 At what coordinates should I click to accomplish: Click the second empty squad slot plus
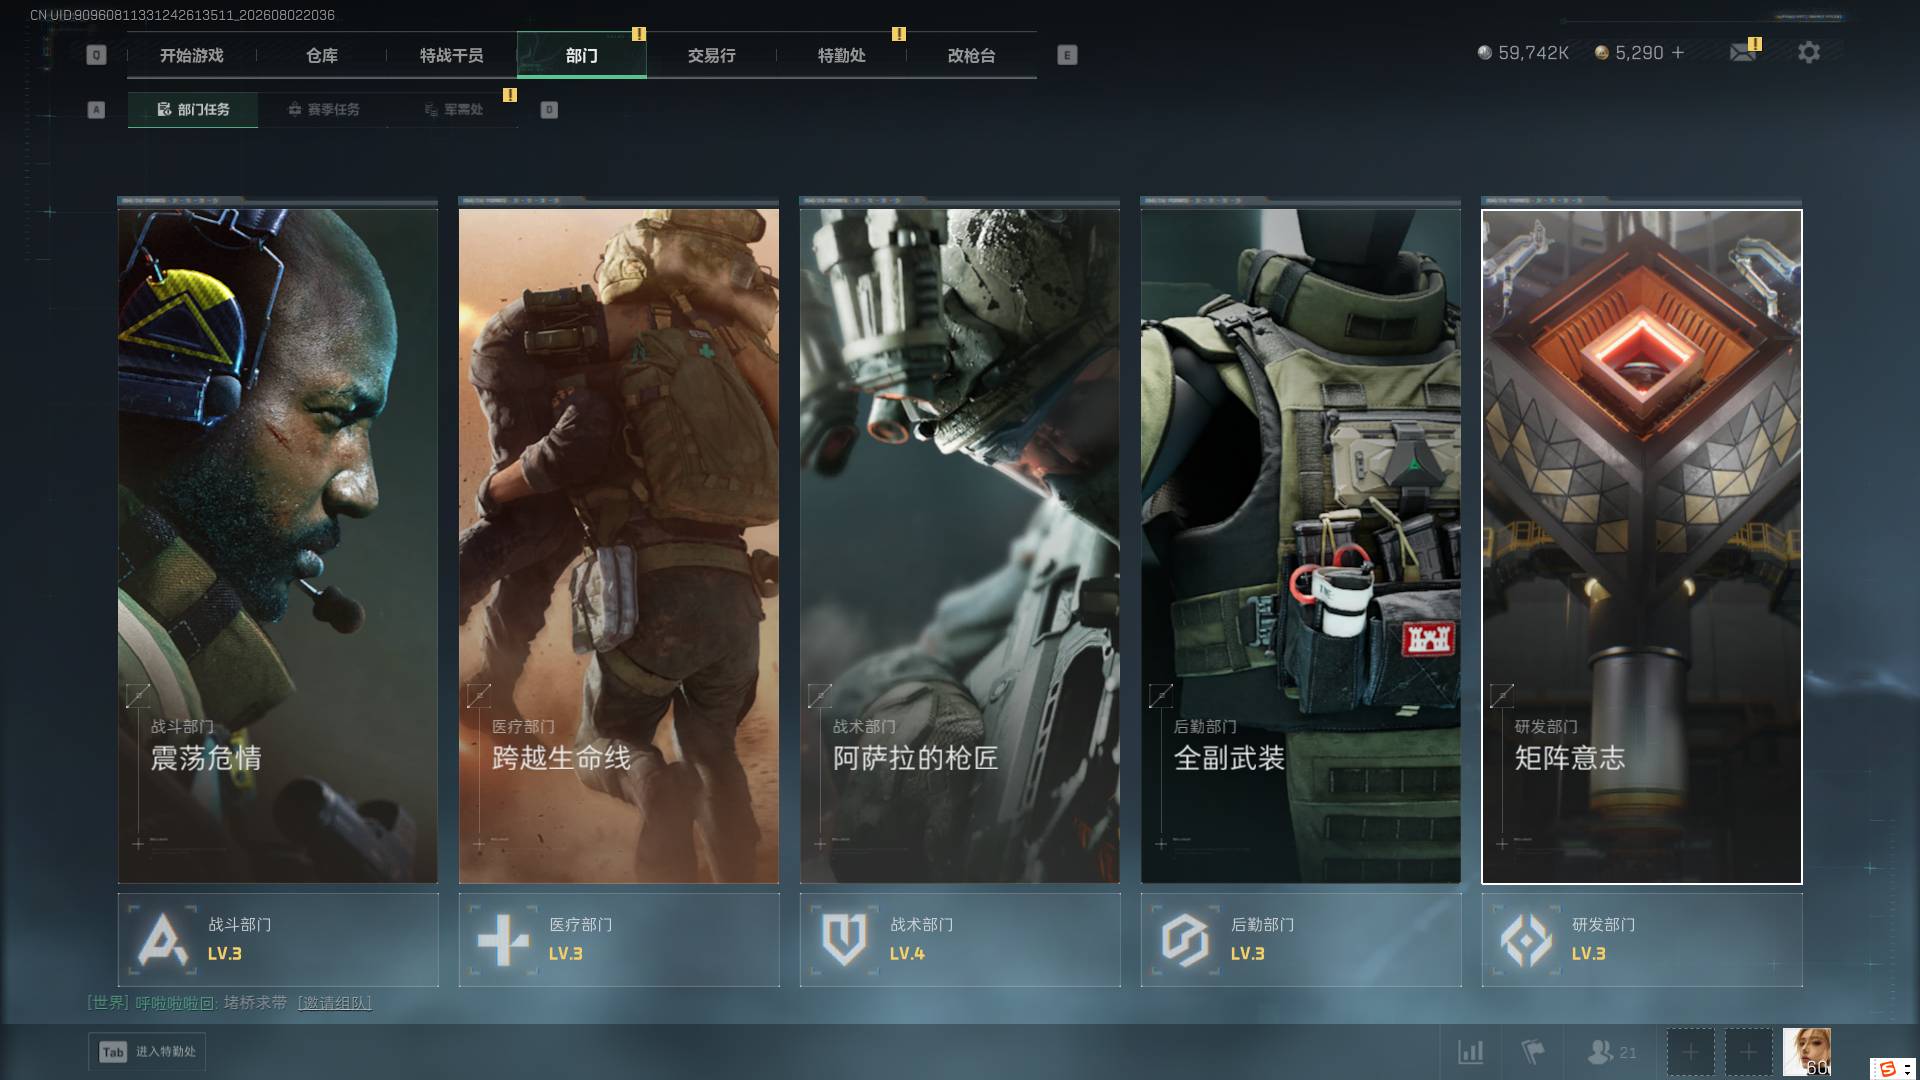pos(1748,1052)
